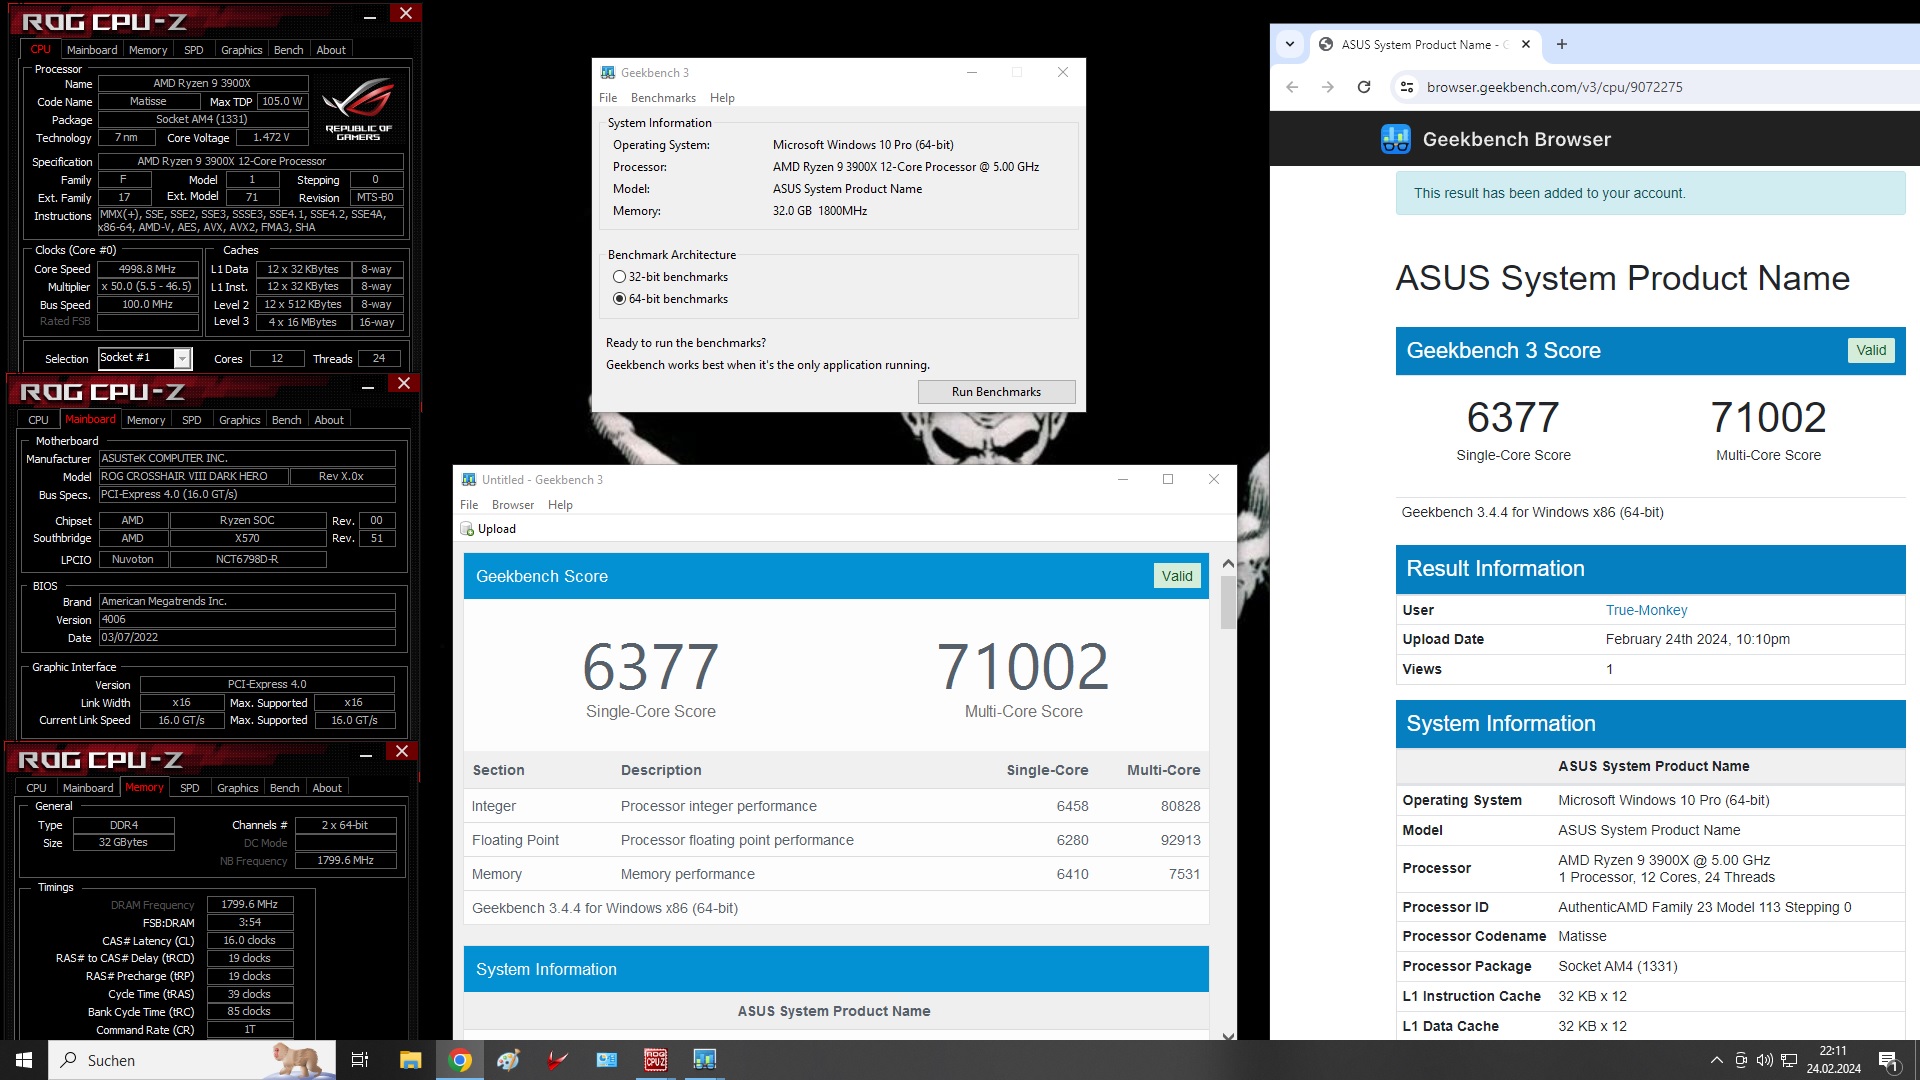The height and width of the screenshot is (1080, 1920).
Task: Click Core Speed value 4998.8 MHz
Action: pyautogui.click(x=147, y=269)
